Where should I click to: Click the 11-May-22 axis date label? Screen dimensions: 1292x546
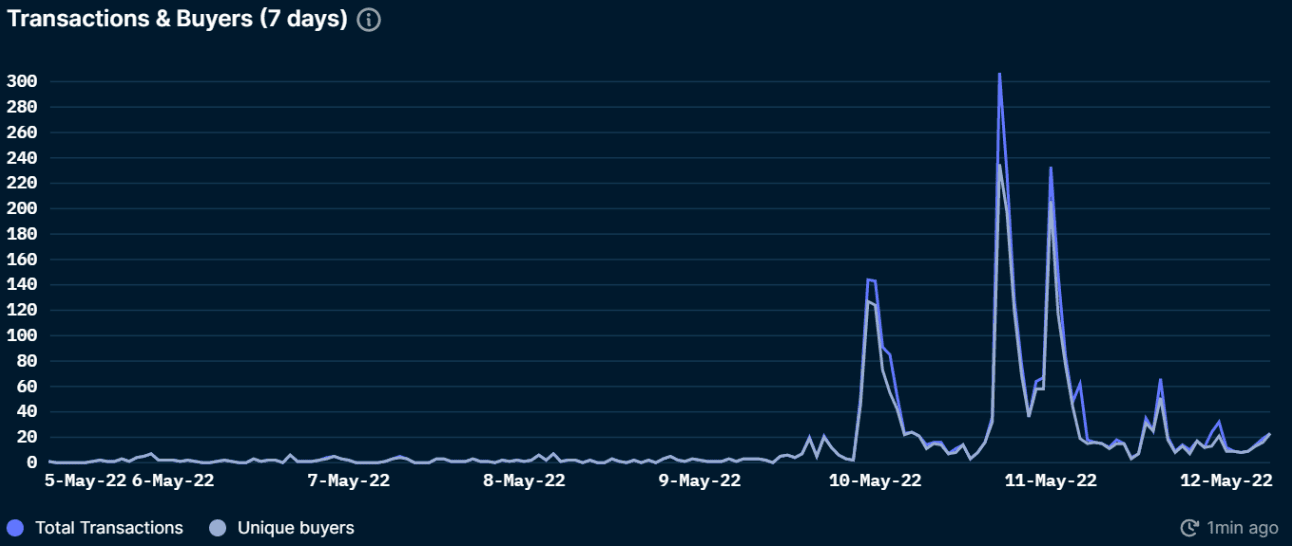coord(1051,481)
